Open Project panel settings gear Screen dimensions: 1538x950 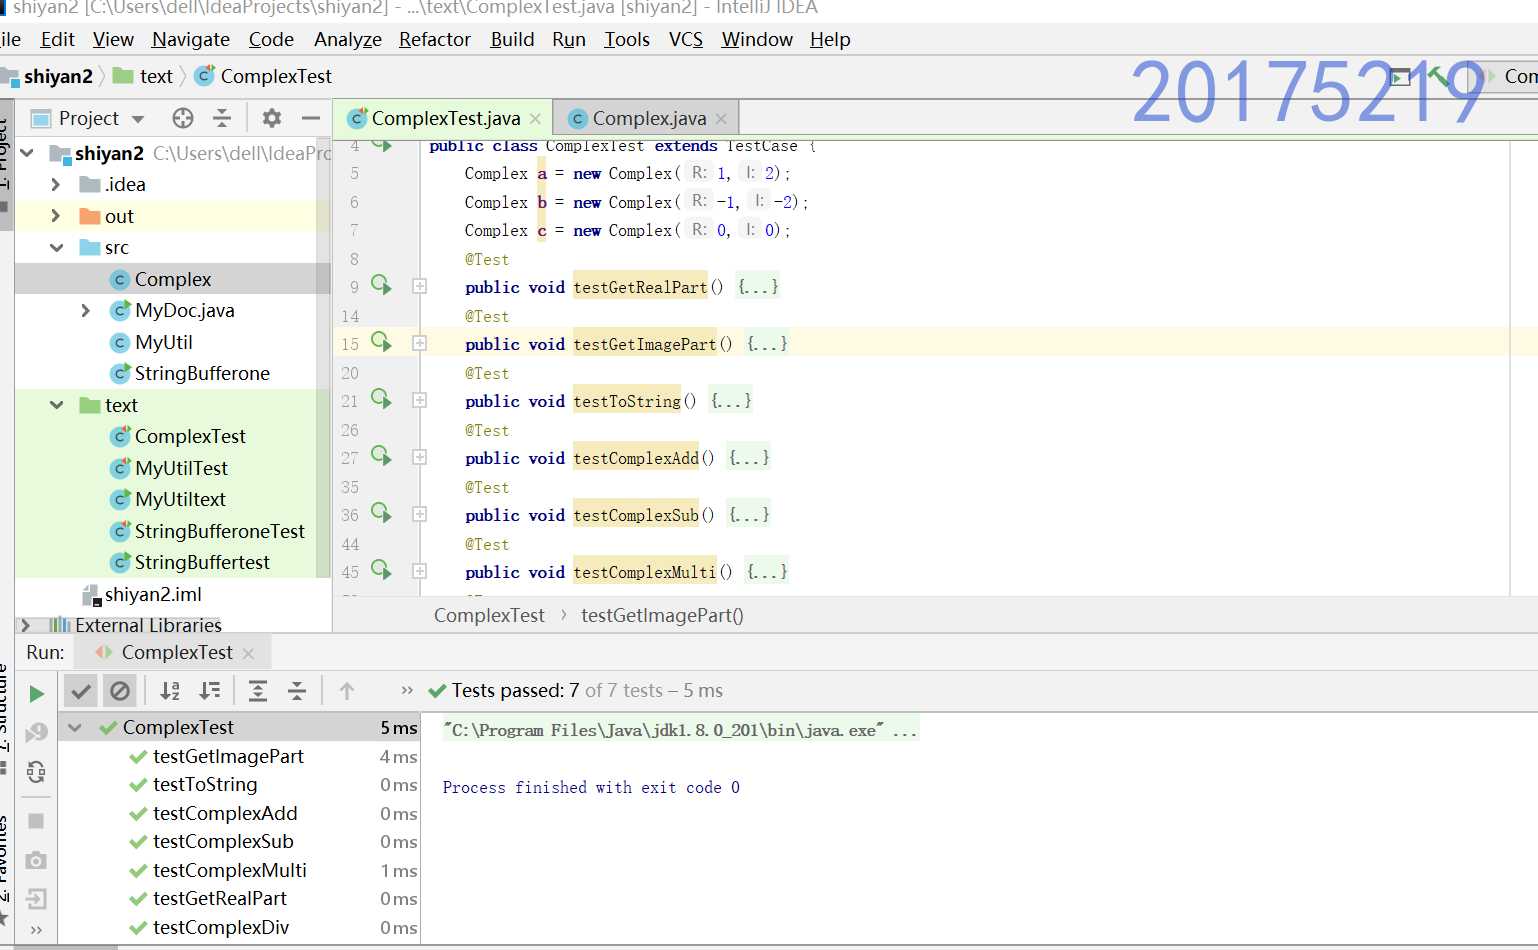point(271,118)
